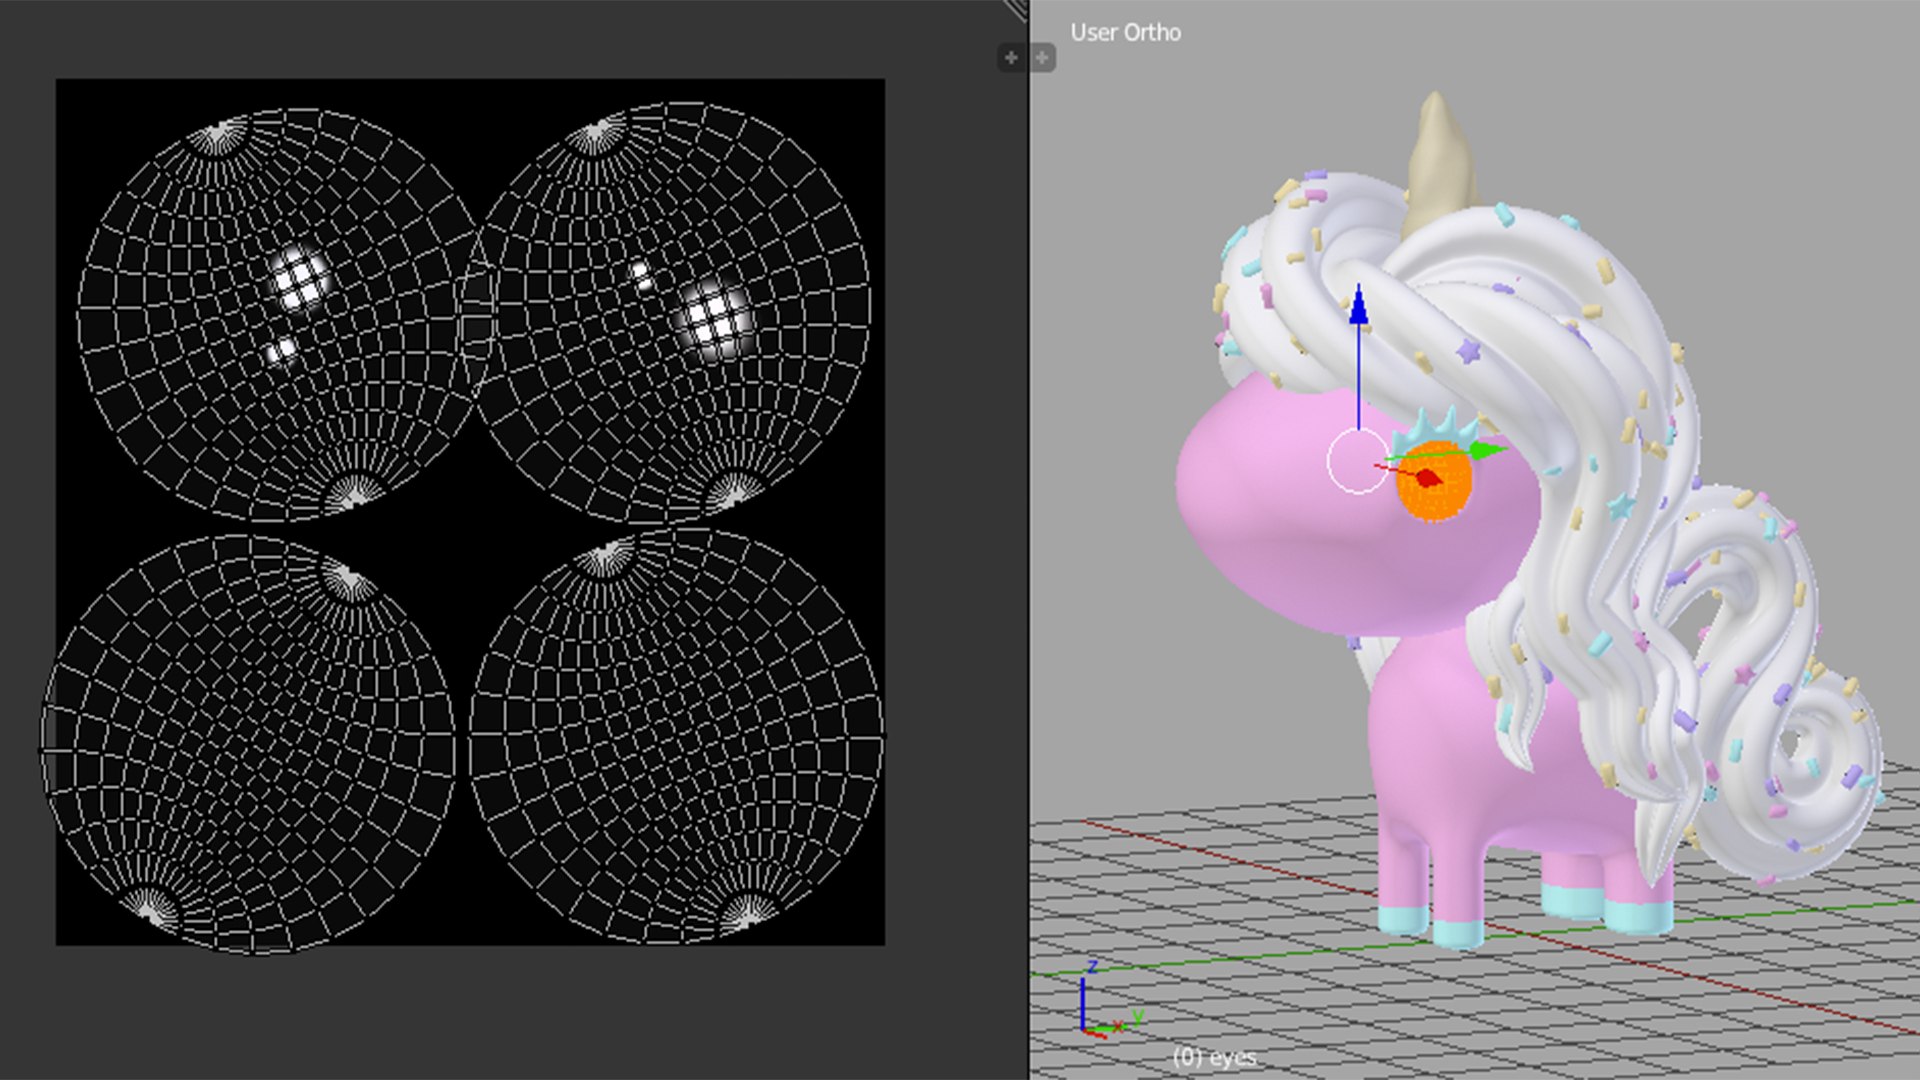Grab the green Y-axis manipulator arrow
The height and width of the screenshot is (1080, 1920).
point(1490,451)
